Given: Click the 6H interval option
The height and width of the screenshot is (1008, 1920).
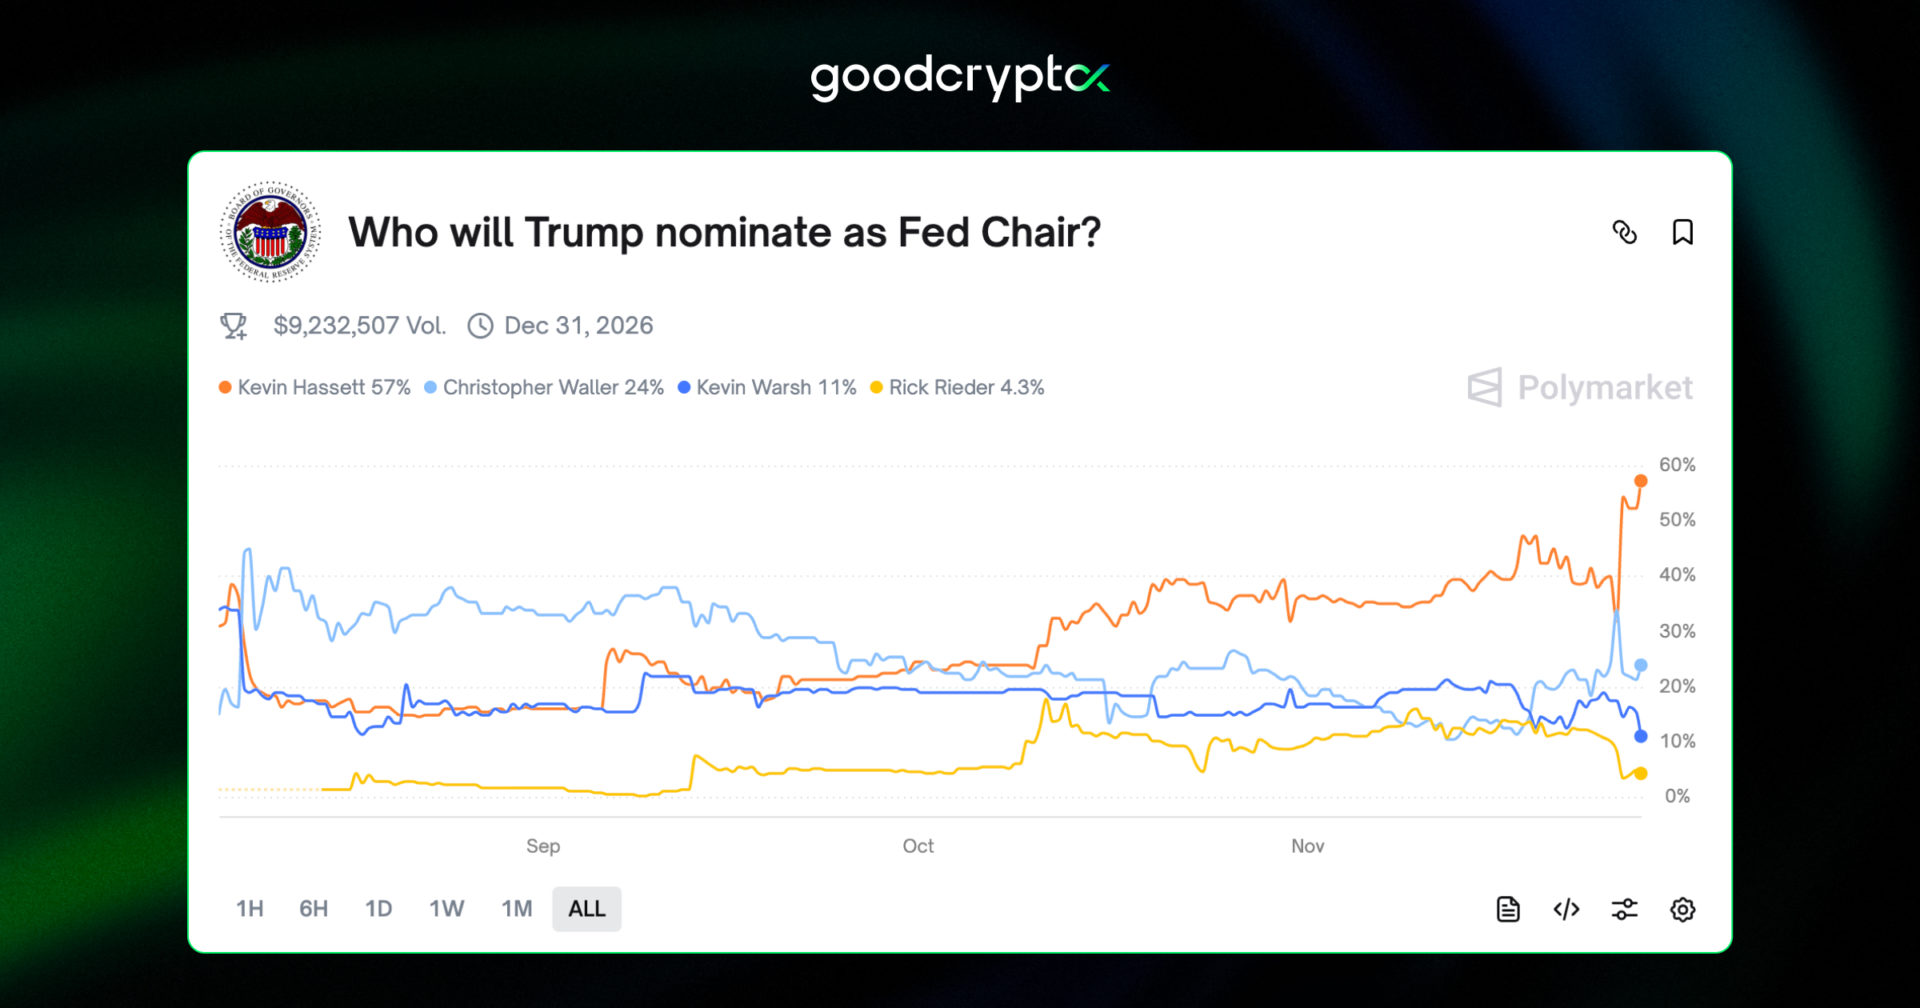Looking at the screenshot, I should [x=313, y=908].
